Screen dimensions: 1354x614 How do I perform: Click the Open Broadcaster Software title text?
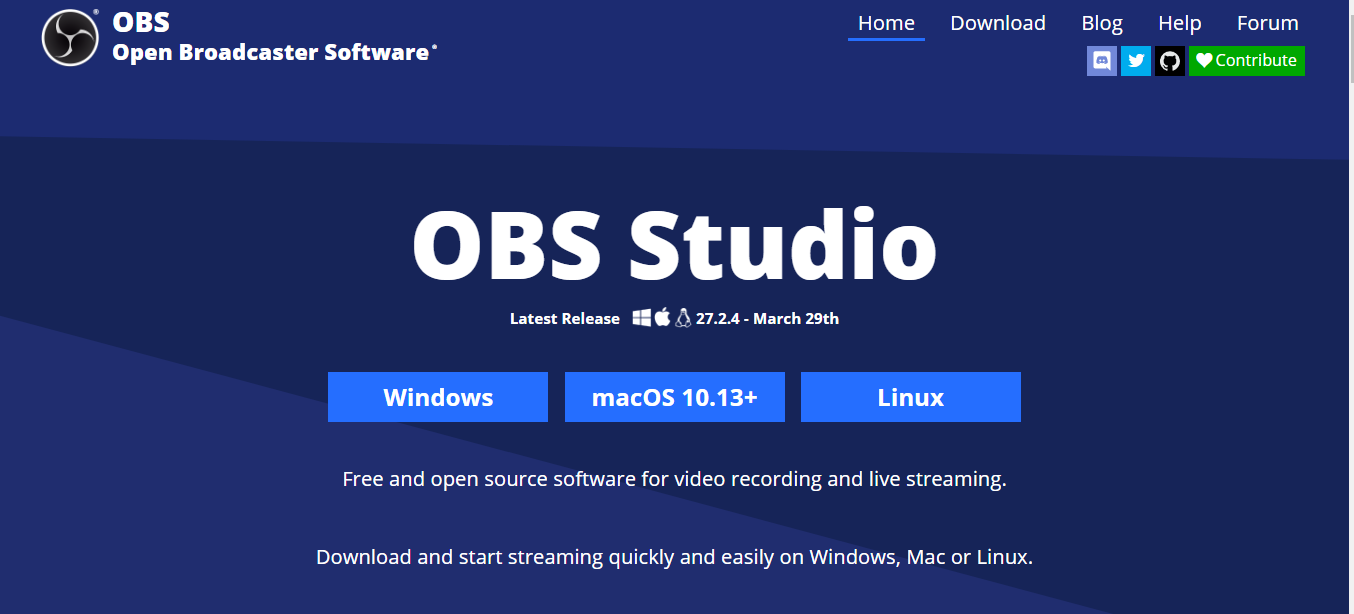click(x=270, y=52)
